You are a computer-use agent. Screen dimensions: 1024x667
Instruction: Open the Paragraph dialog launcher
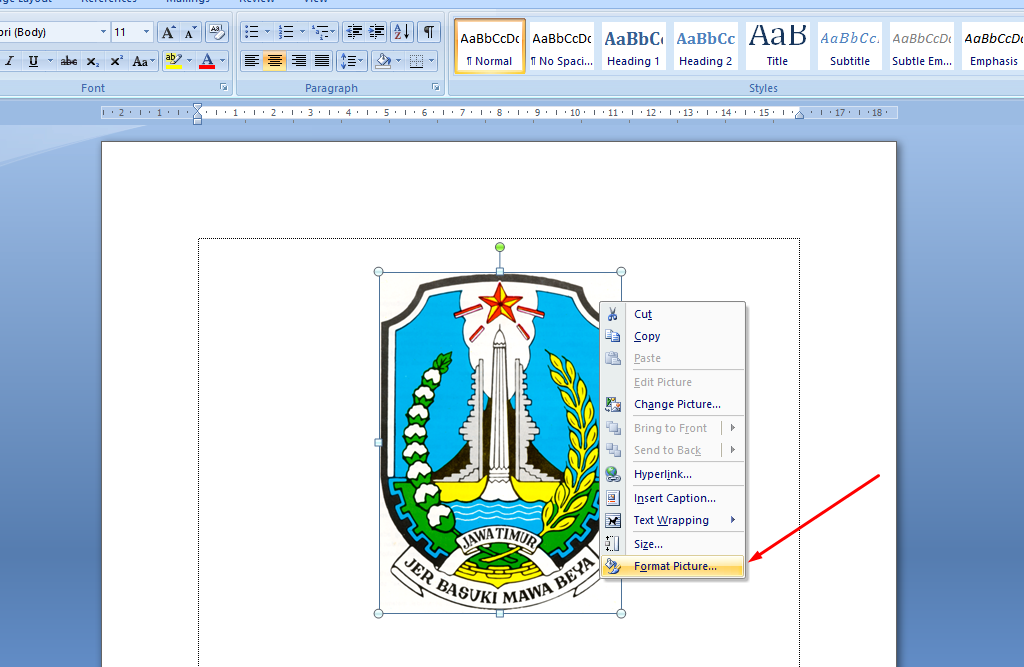click(436, 87)
